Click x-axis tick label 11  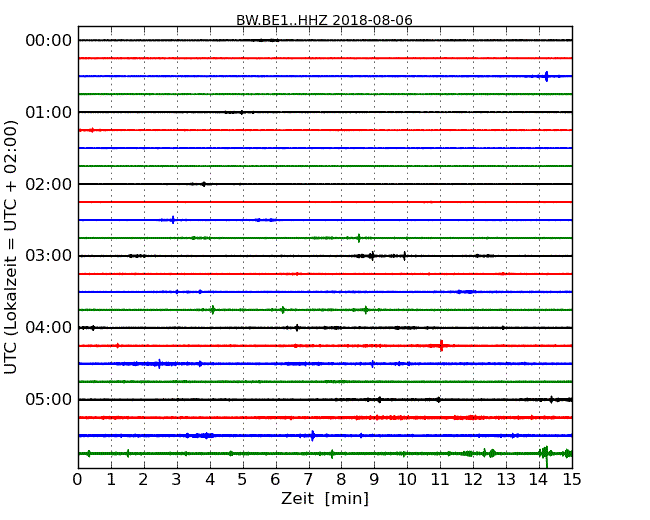click(440, 480)
